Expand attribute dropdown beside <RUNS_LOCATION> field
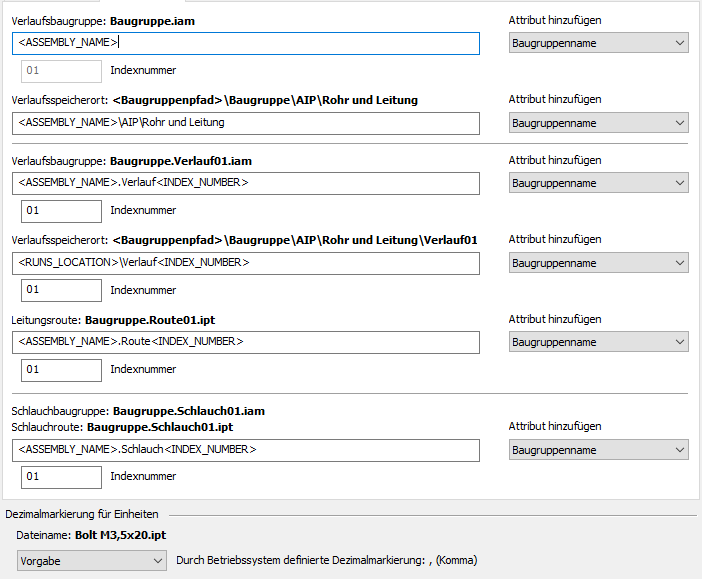 [598, 263]
